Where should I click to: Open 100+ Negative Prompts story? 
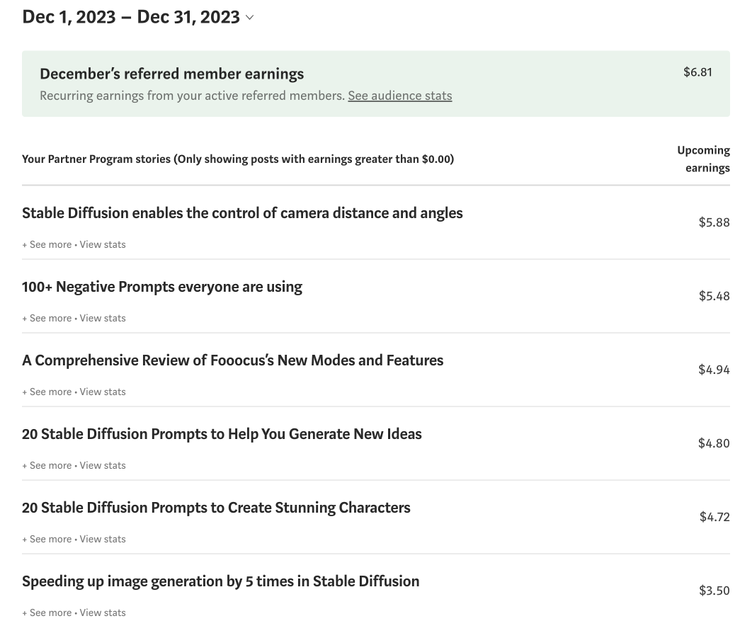click(162, 287)
